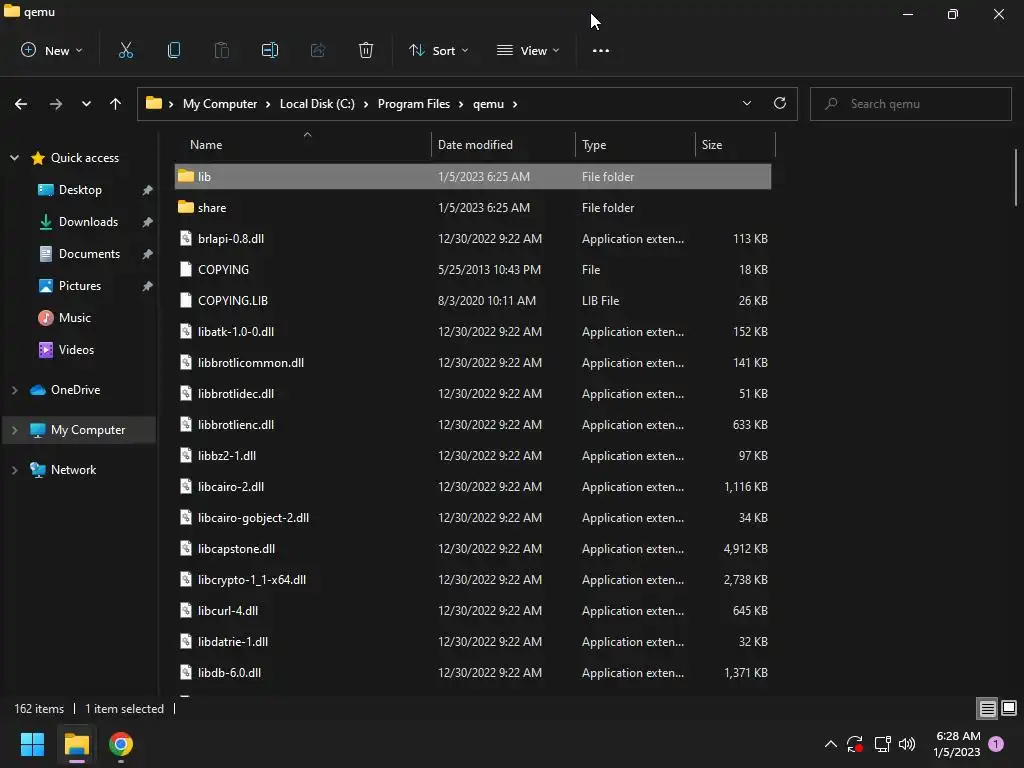Image resolution: width=1024 pixels, height=768 pixels.
Task: Click Local Disk (C:) in breadcrumb
Action: pyautogui.click(x=317, y=104)
